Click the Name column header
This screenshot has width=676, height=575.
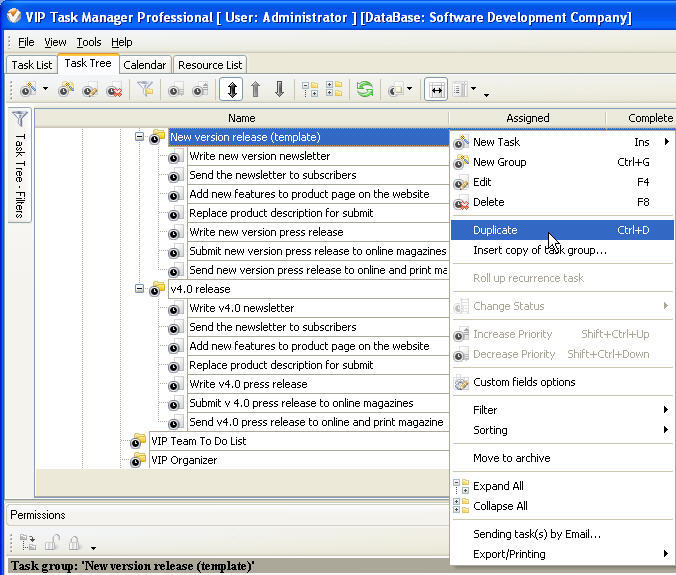click(241, 118)
